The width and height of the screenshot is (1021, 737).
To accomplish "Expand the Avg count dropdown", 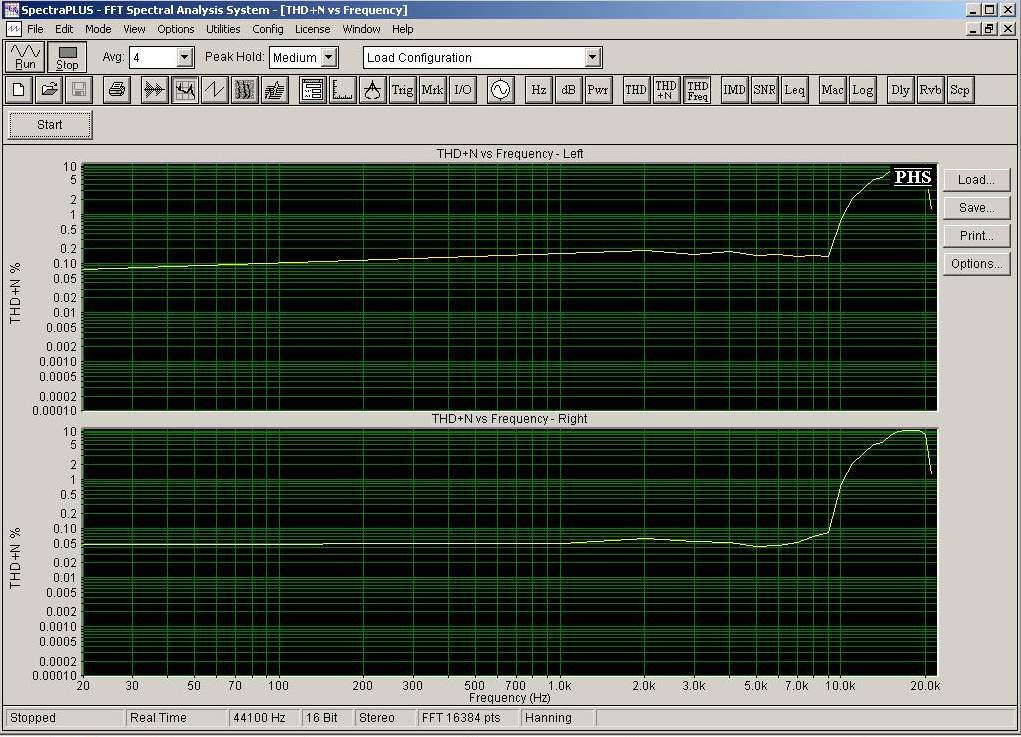I will tap(184, 58).
